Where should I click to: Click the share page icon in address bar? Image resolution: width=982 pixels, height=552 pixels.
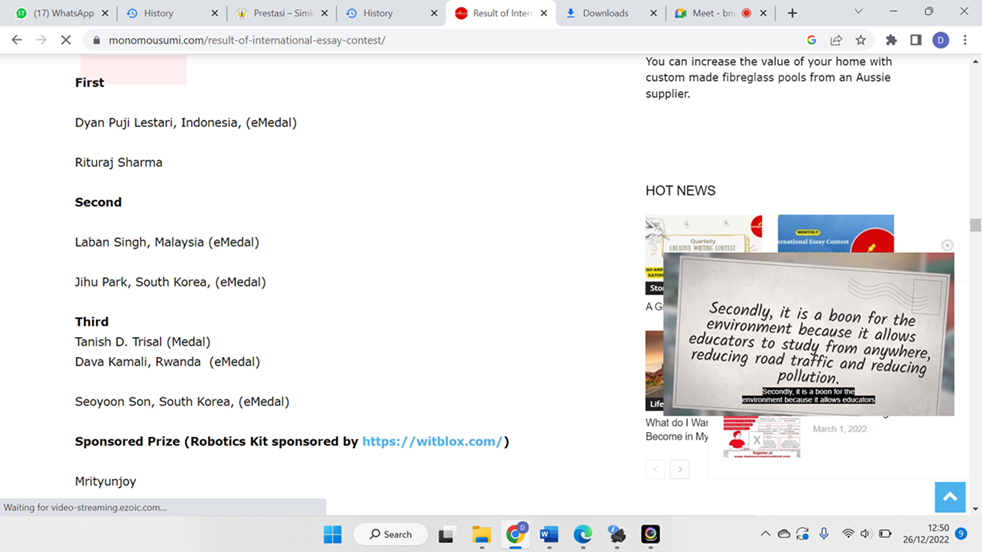[836, 40]
